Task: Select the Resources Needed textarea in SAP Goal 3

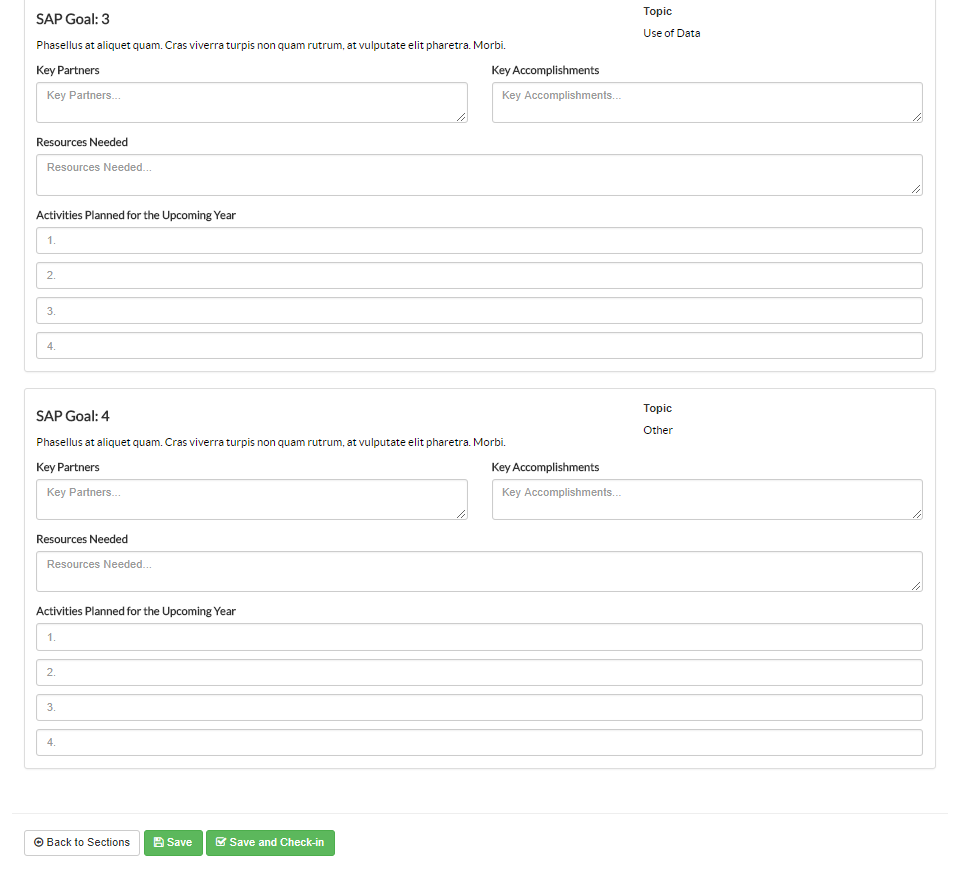Action: point(479,175)
